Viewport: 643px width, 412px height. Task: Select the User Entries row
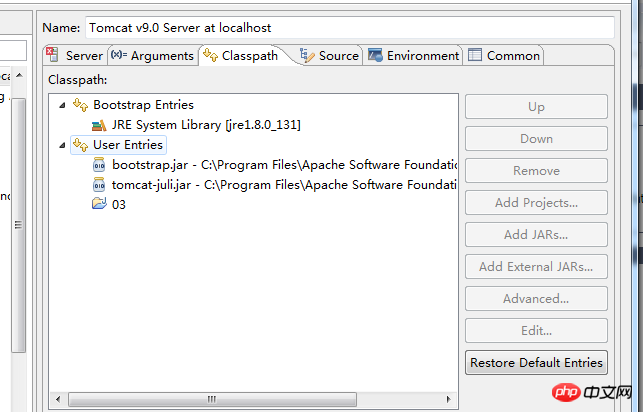119,145
